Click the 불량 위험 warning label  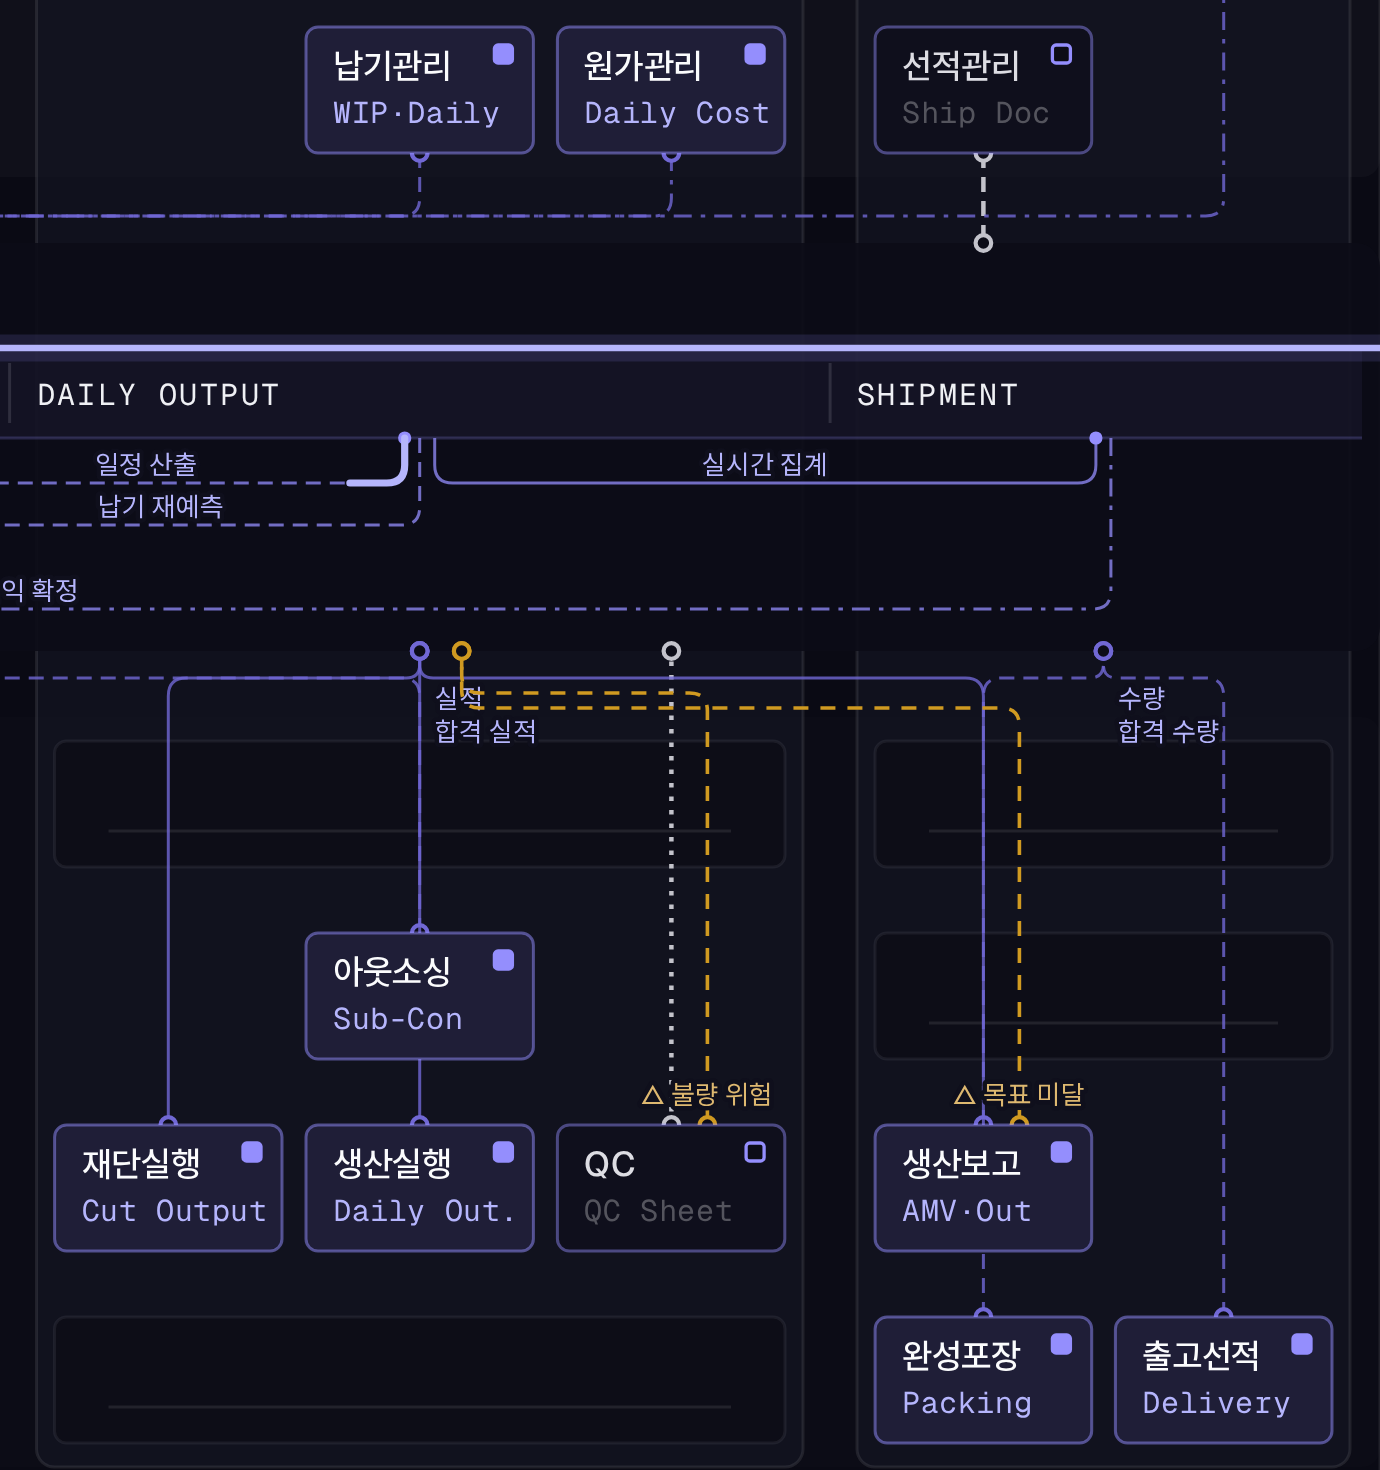pos(721,1094)
